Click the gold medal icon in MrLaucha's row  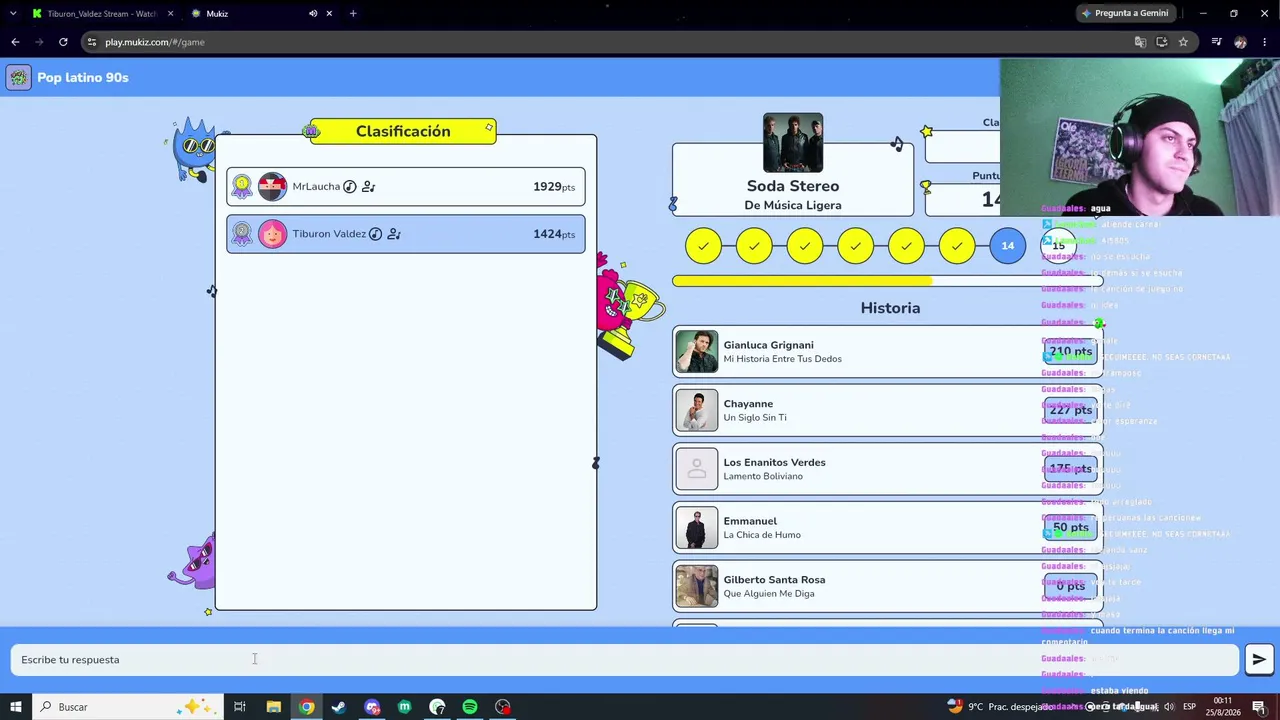[x=242, y=187]
